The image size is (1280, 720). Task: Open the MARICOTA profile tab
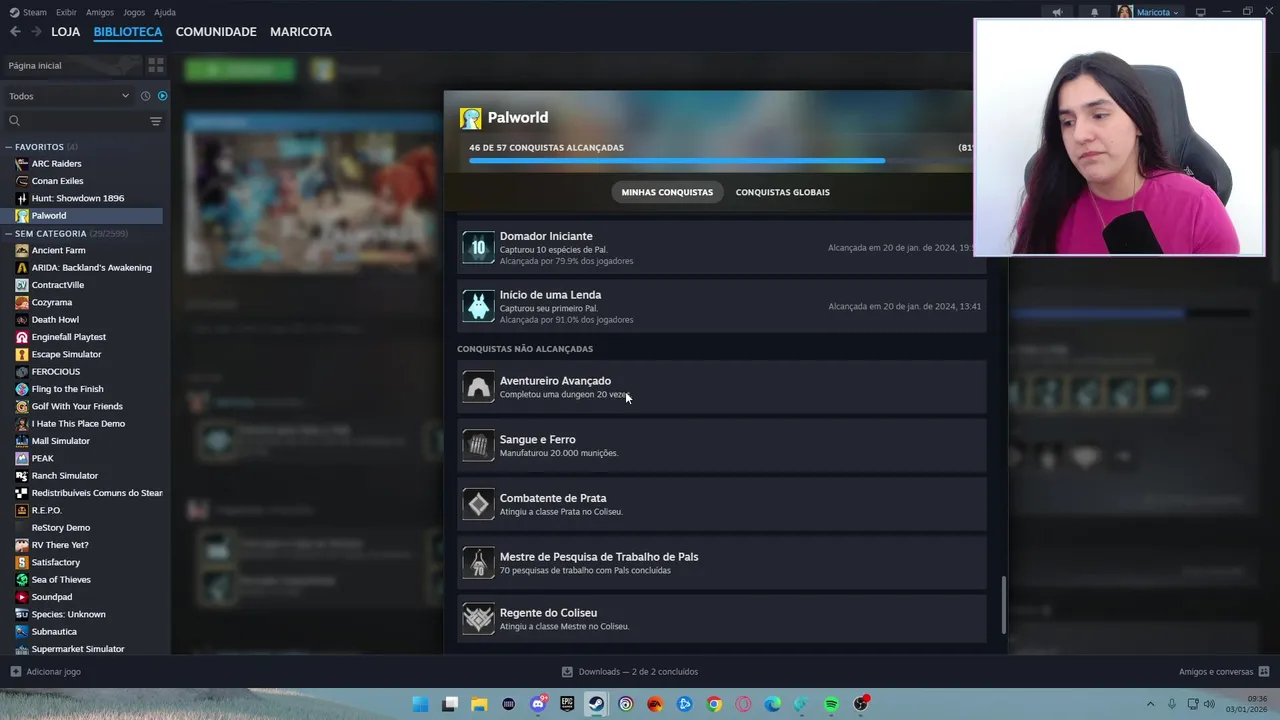point(301,32)
